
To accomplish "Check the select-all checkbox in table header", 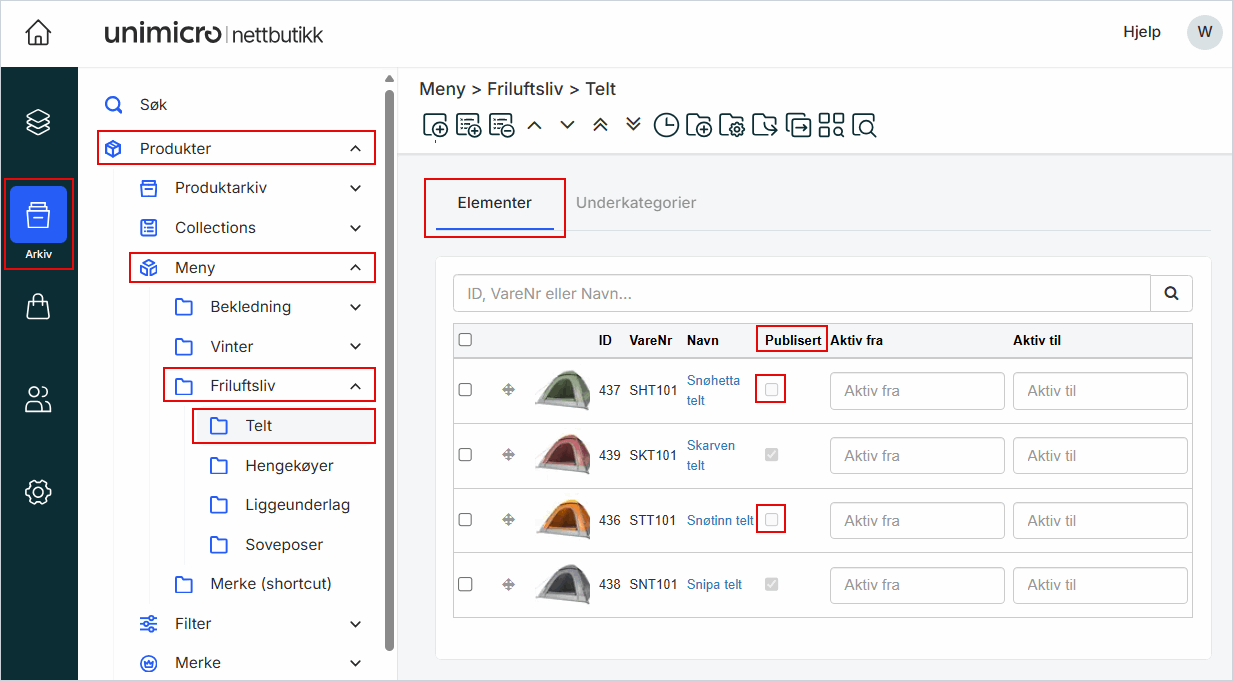I will click(x=465, y=340).
